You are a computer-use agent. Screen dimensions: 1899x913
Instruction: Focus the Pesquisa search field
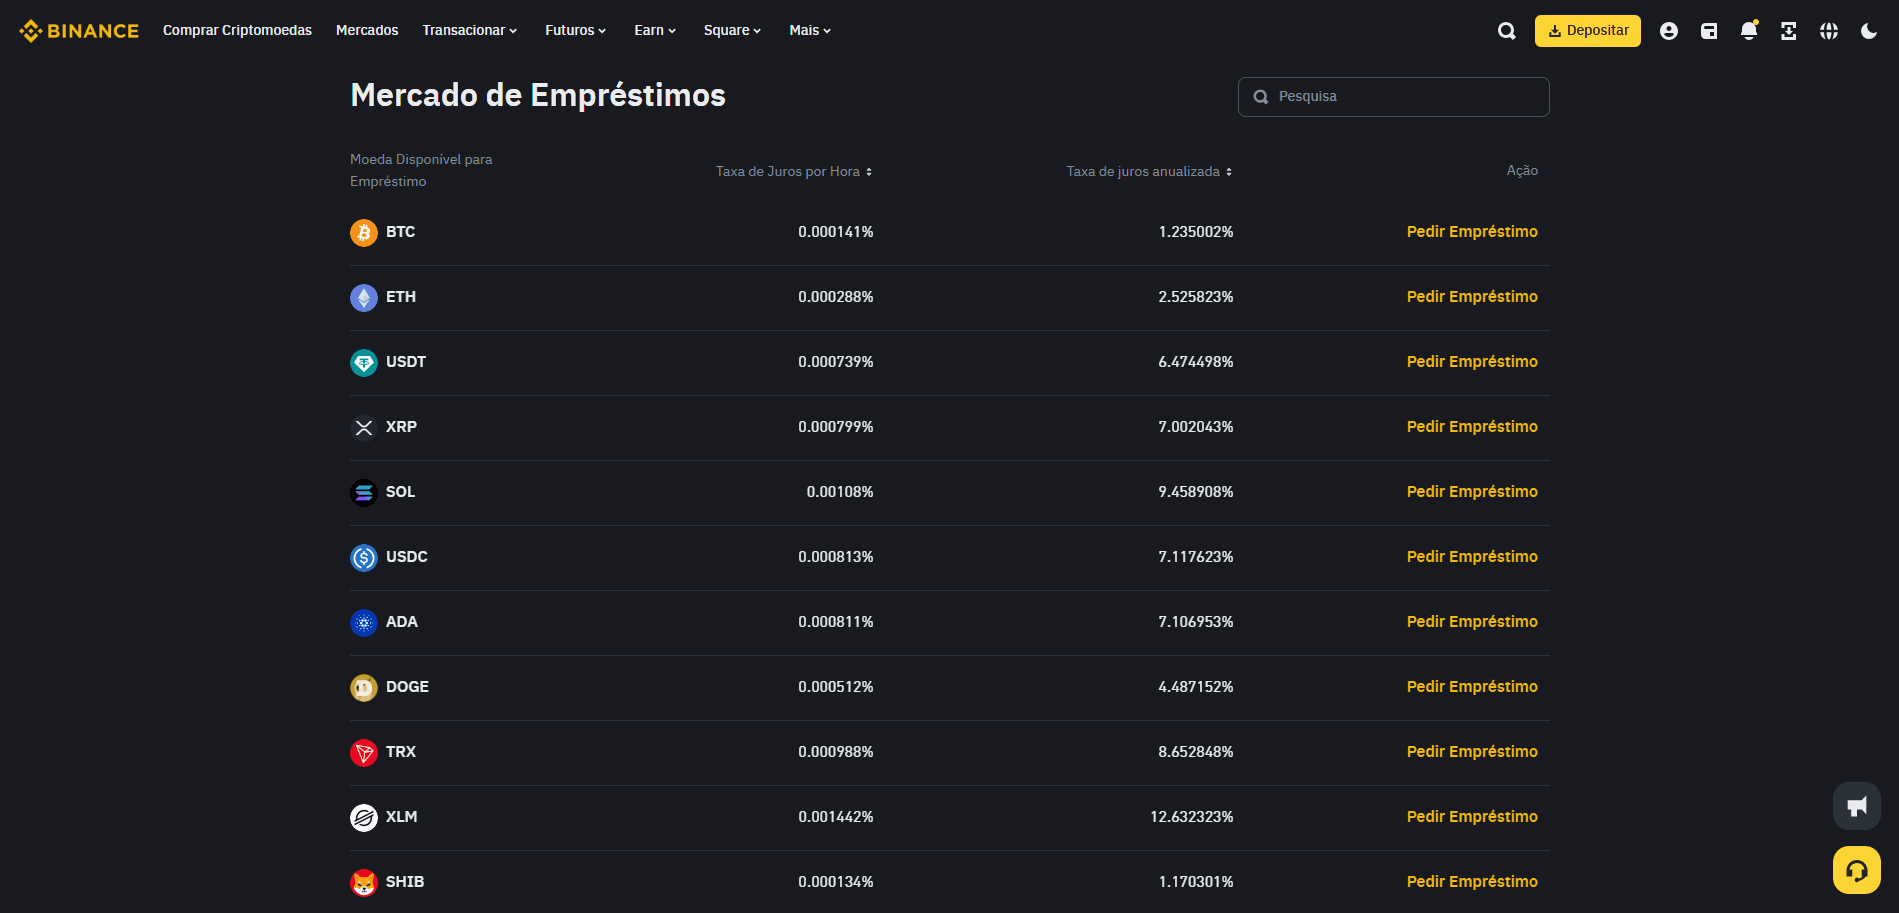(1394, 97)
